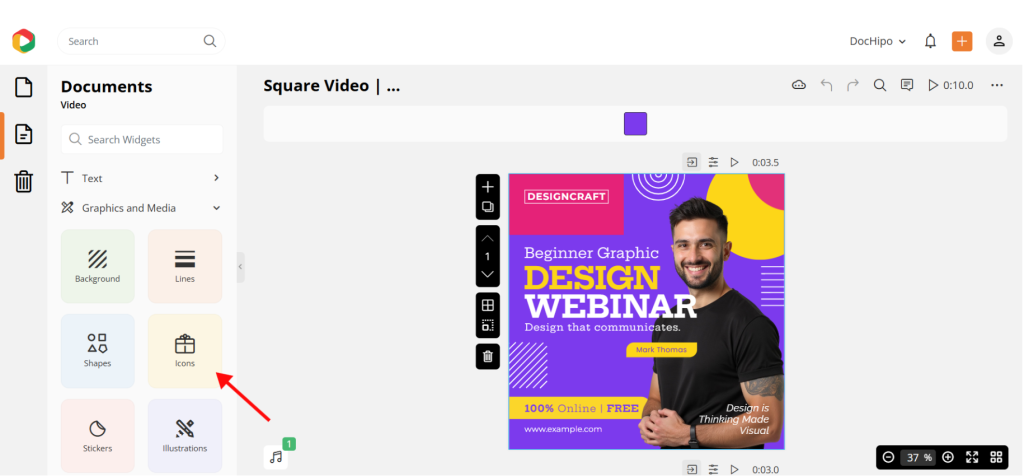
Task: Play the page with 0:03.5 duration
Action: 735,162
